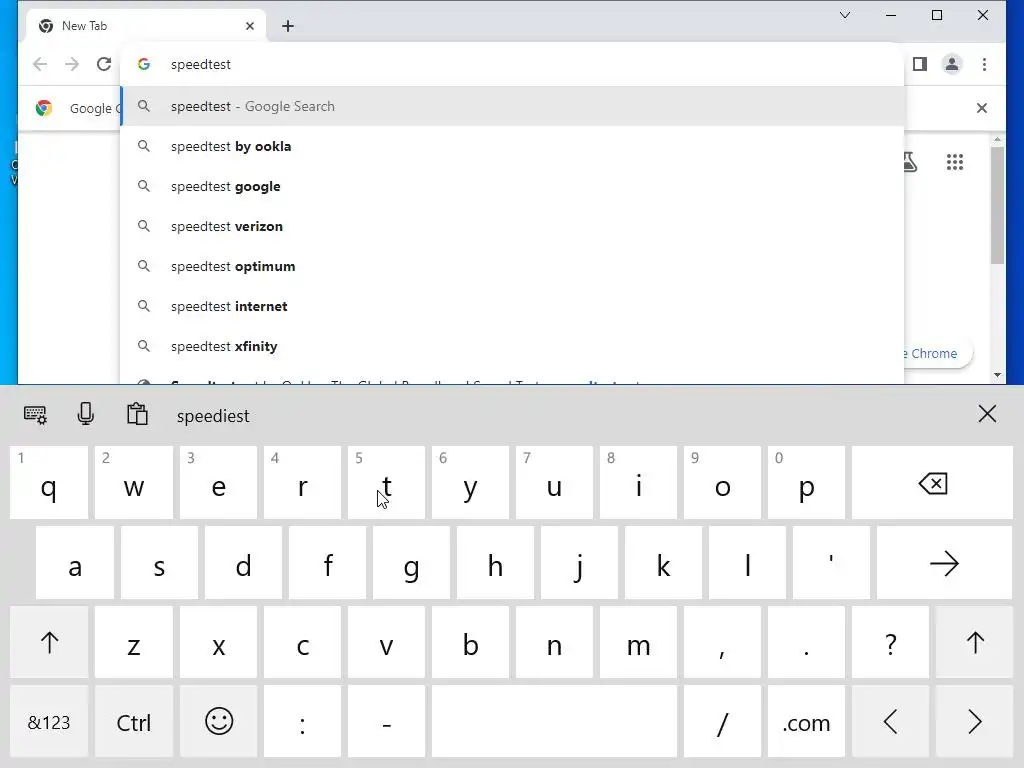This screenshot has width=1024, height=768.
Task: Choose speedtest verizon suggestion
Action: (x=512, y=226)
